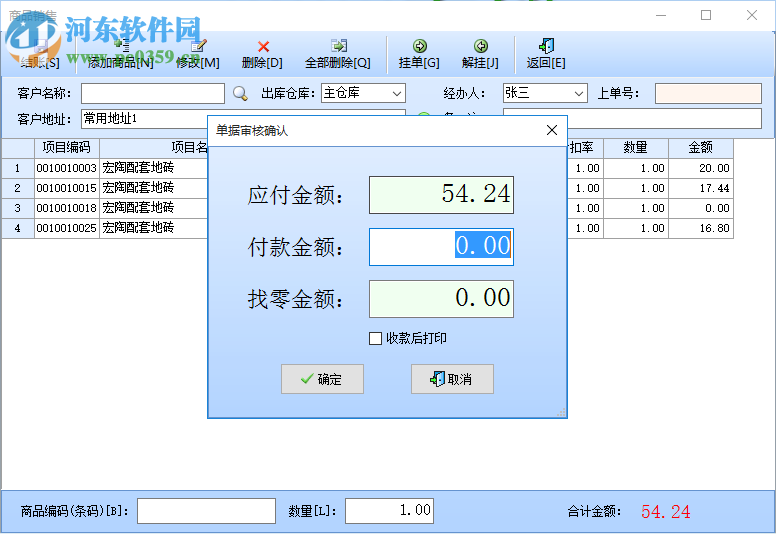Click the 数量 column header
Image resolution: width=776 pixels, height=534 pixels.
tap(635, 147)
